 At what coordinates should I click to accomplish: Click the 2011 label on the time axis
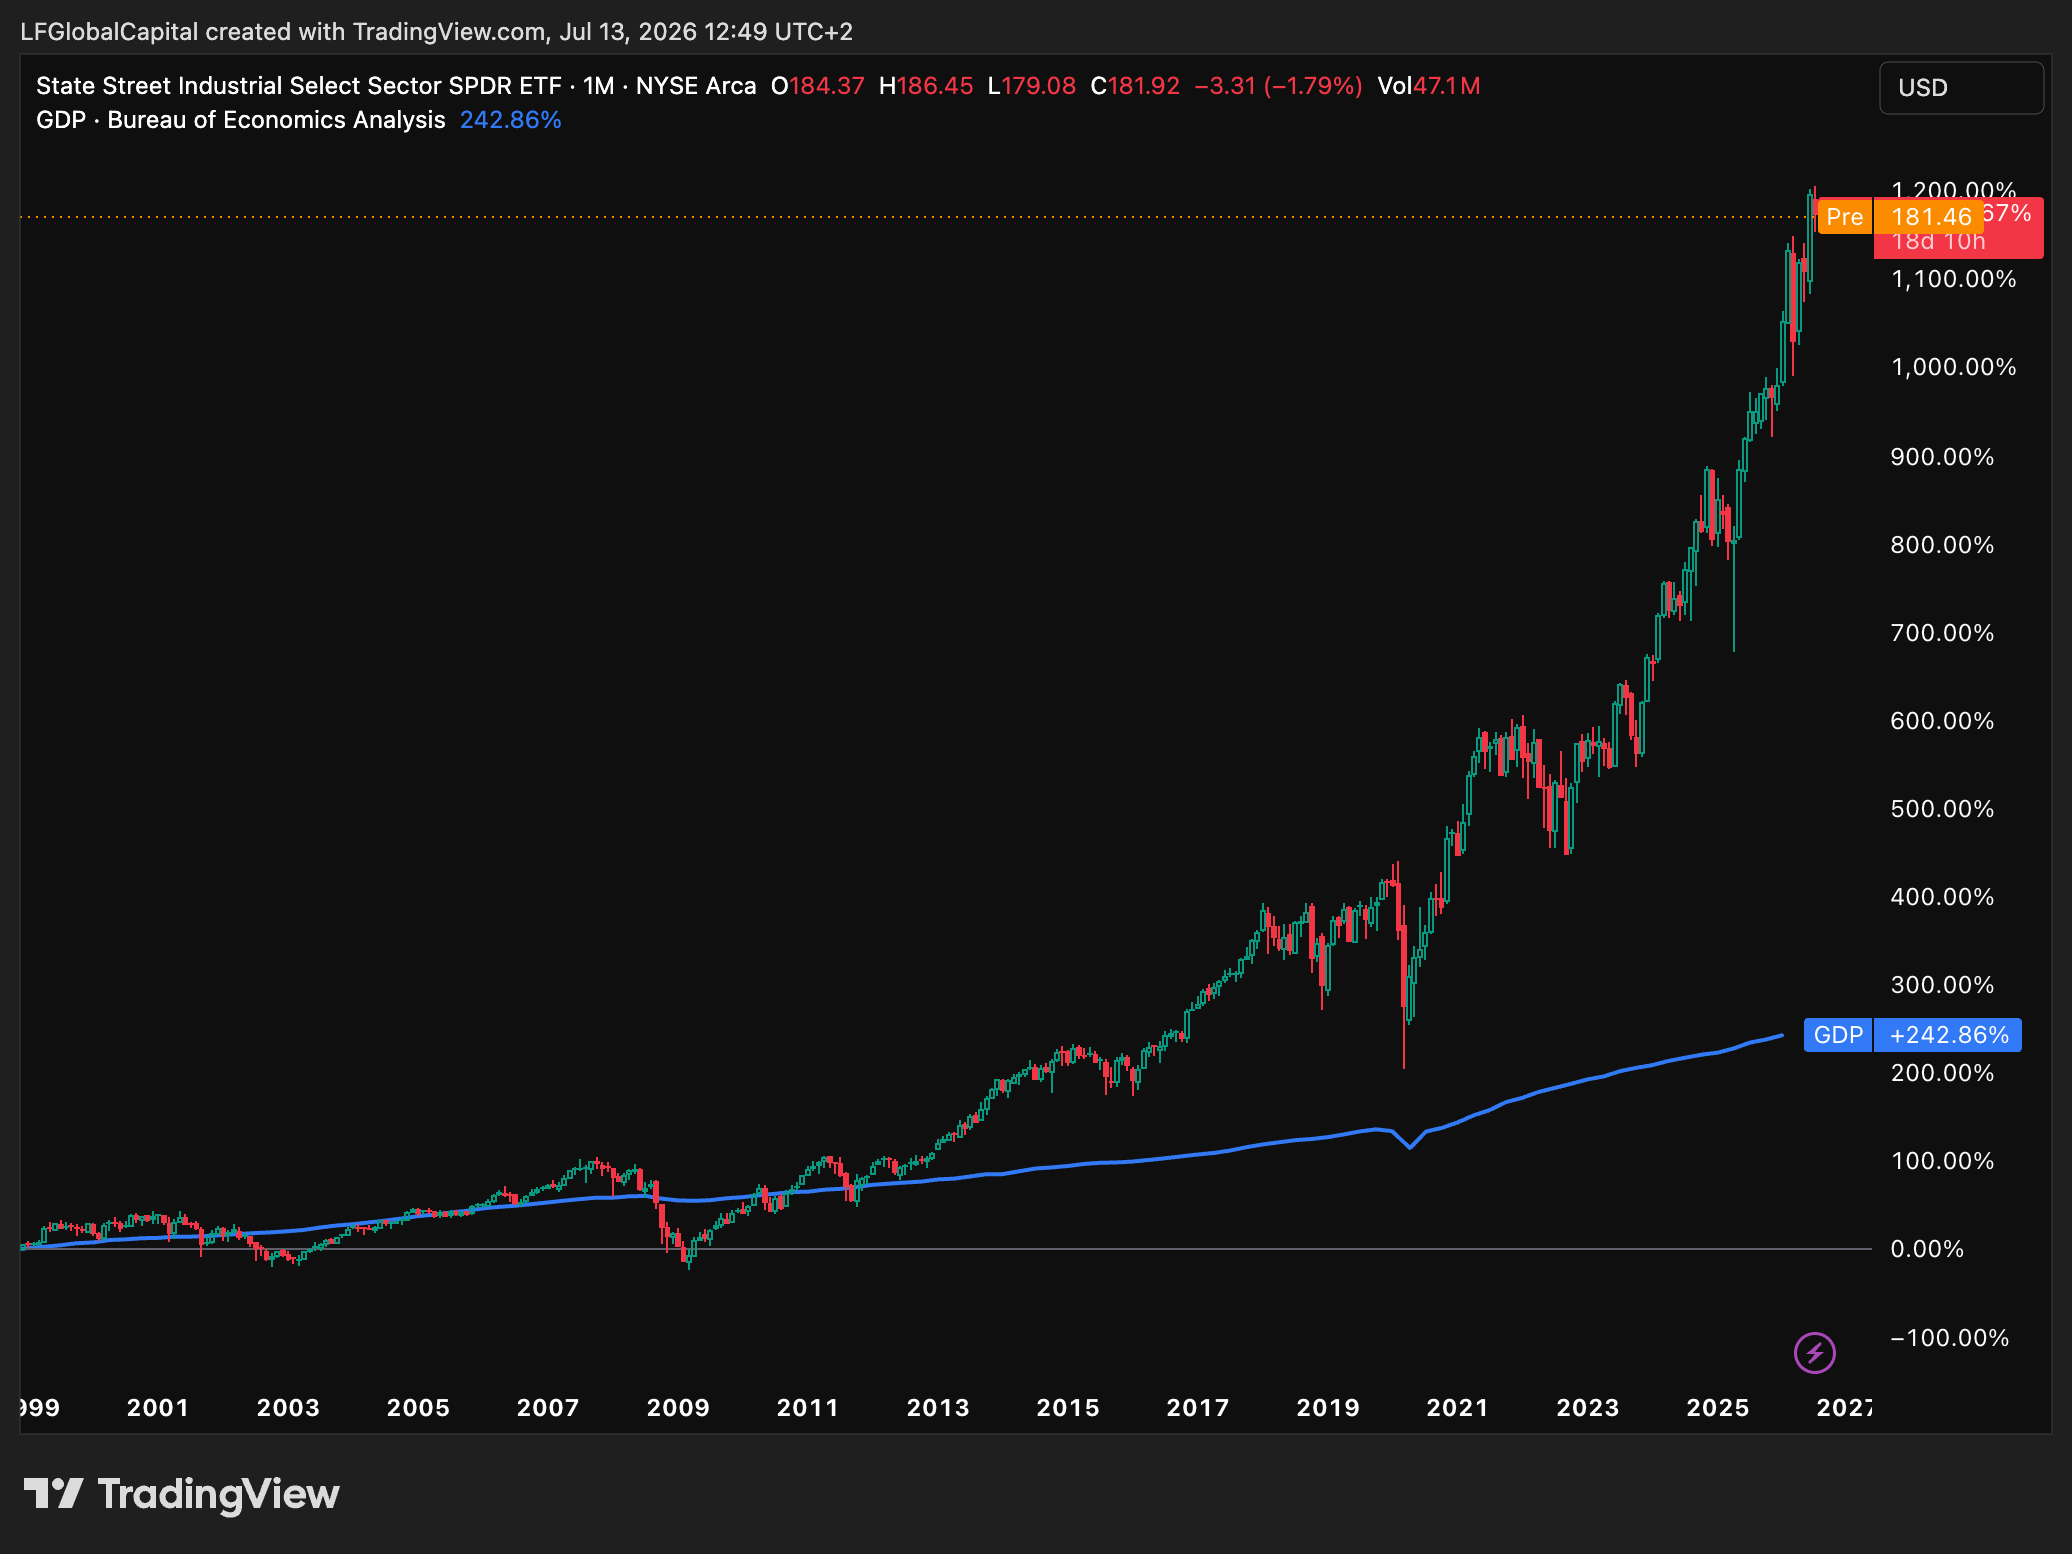click(x=808, y=1408)
